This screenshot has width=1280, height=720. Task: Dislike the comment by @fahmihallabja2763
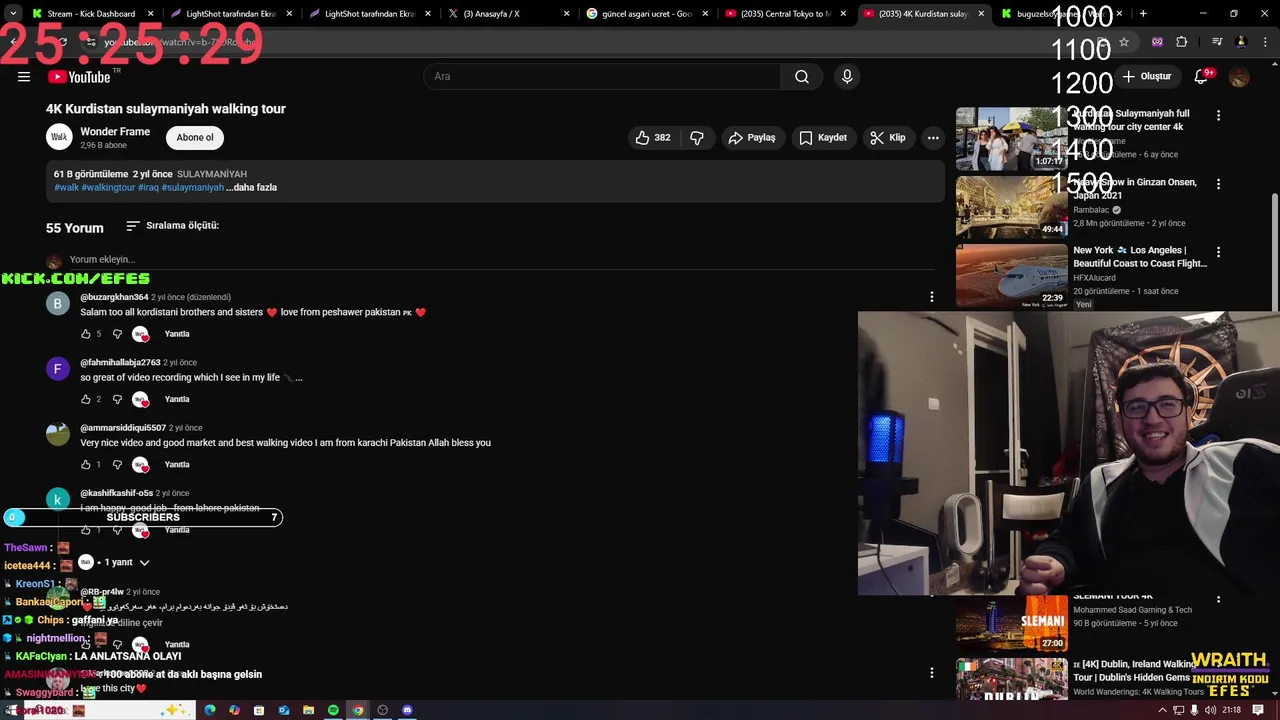[117, 399]
